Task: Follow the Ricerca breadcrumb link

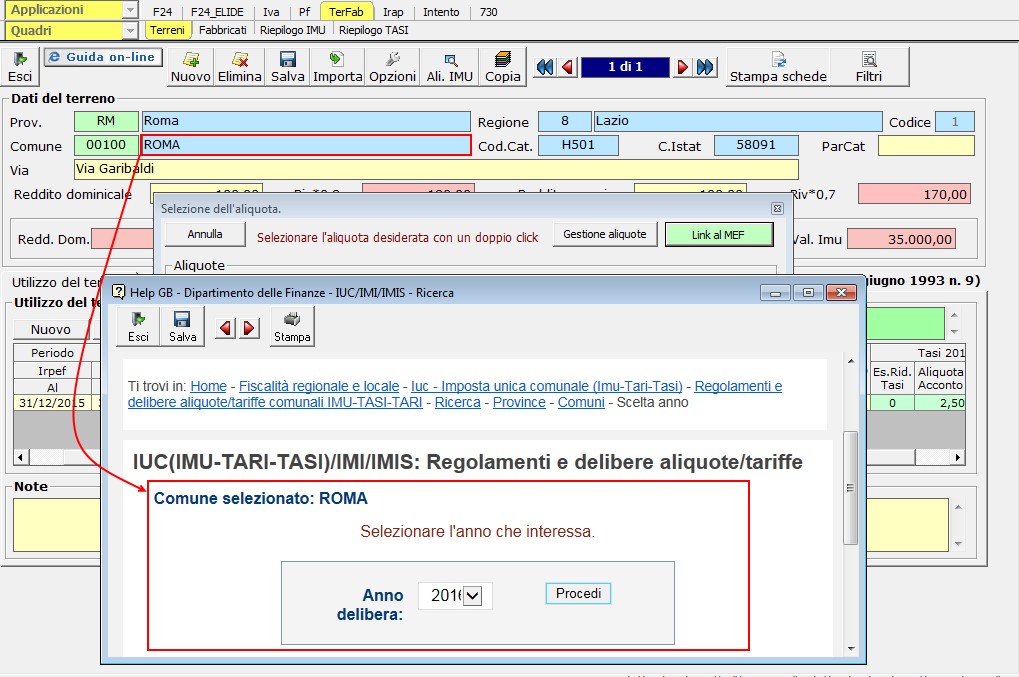Action: point(458,402)
